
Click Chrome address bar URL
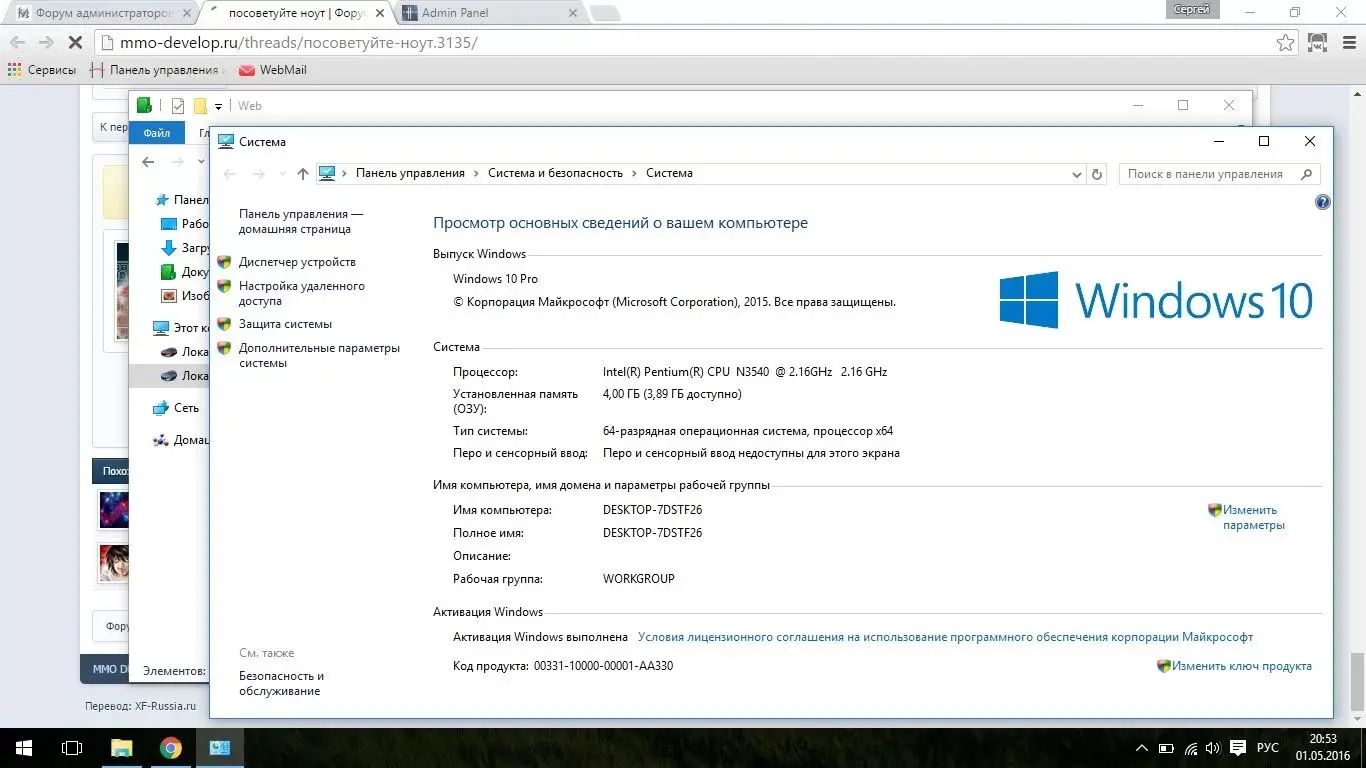[x=299, y=43]
